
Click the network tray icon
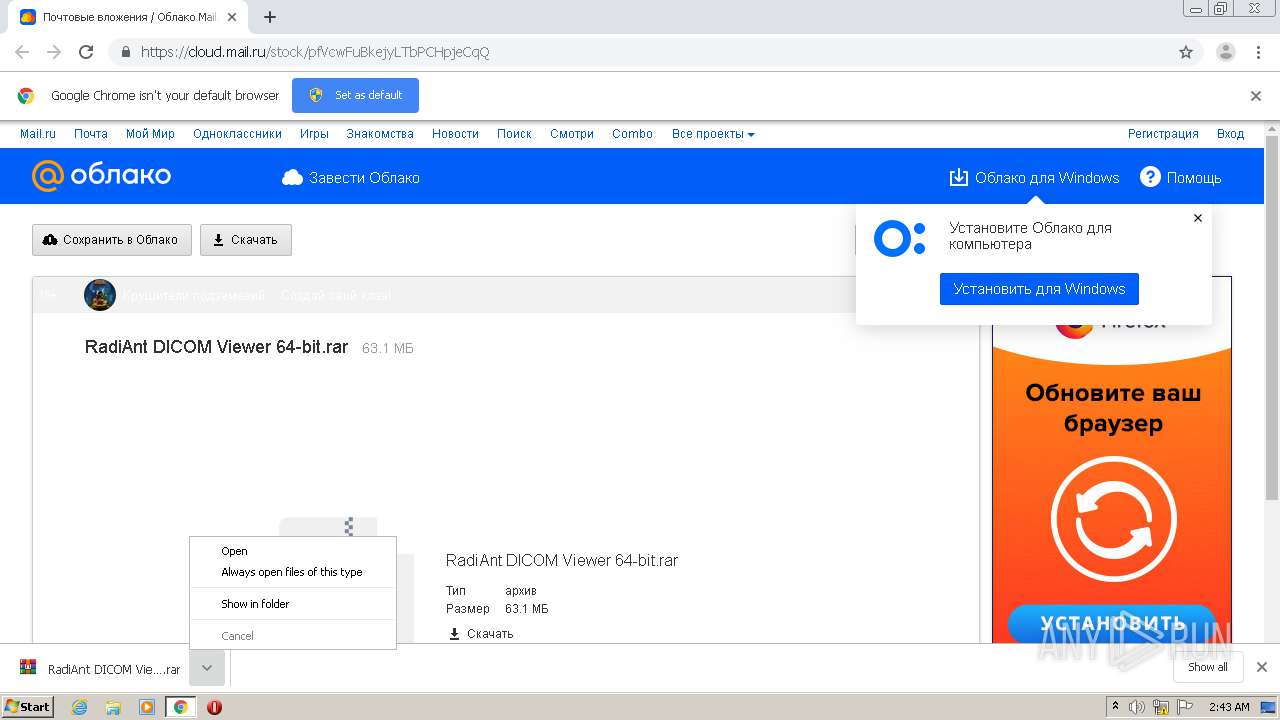(1161, 707)
